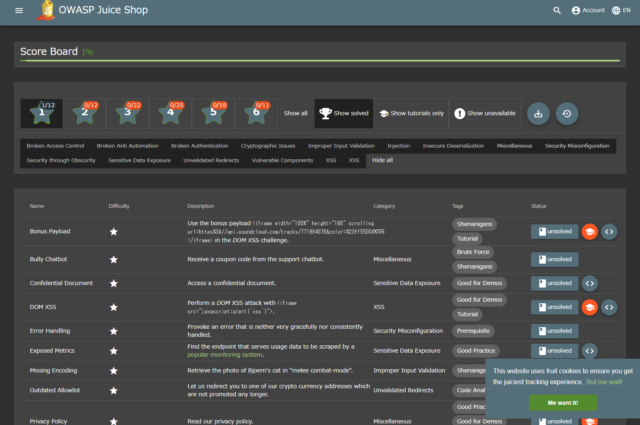Toggle Show unavailable challenges

(x=485, y=113)
